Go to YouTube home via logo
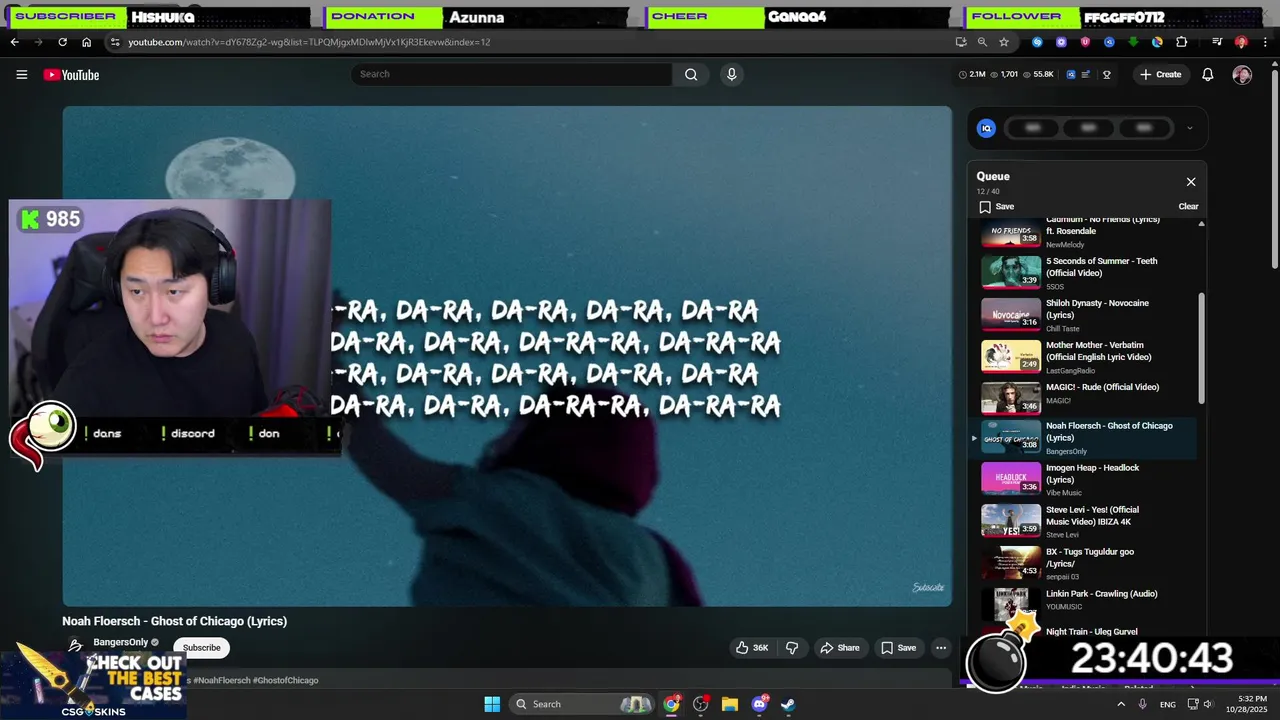1280x720 pixels. (71, 74)
